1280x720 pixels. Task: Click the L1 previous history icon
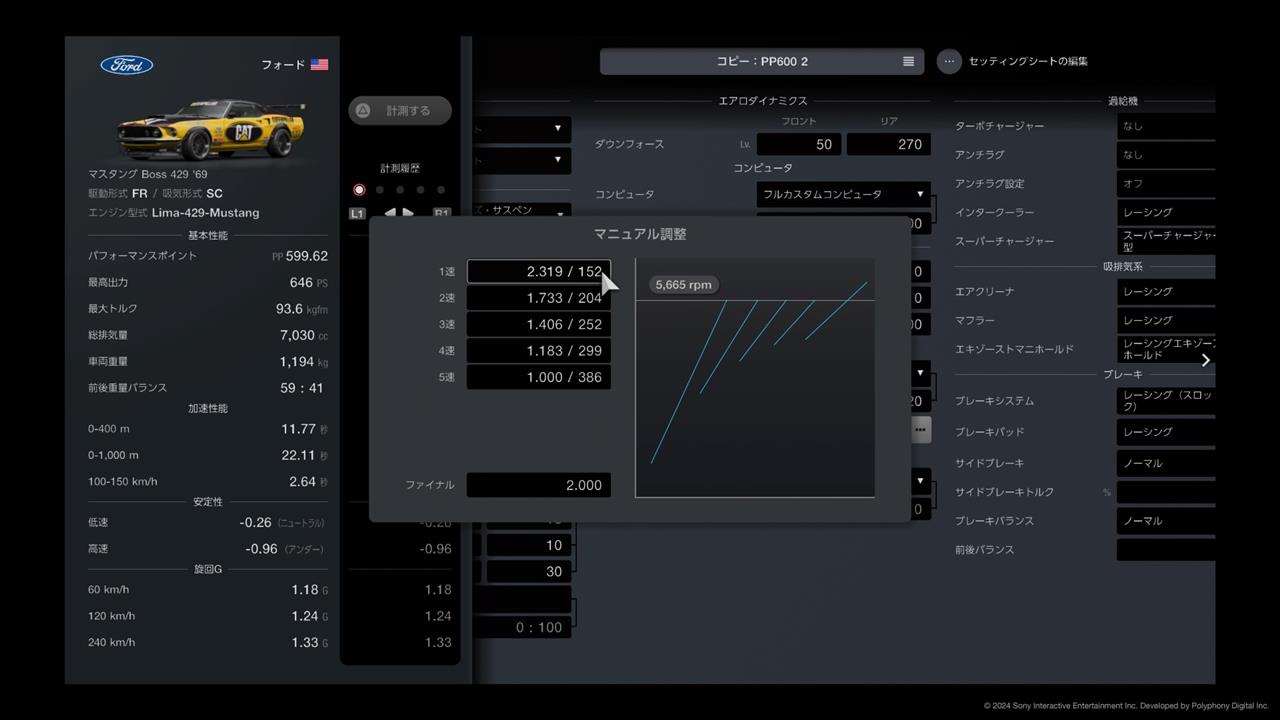(x=357, y=213)
